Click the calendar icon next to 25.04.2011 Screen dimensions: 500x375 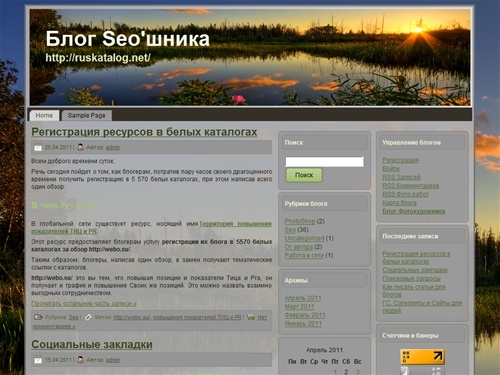pos(38,147)
